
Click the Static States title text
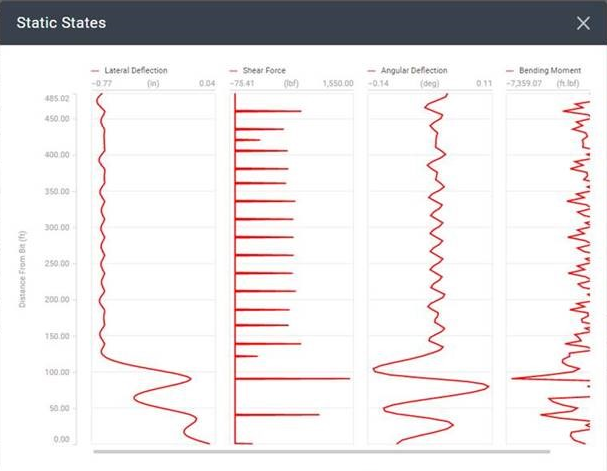pyautogui.click(x=61, y=22)
